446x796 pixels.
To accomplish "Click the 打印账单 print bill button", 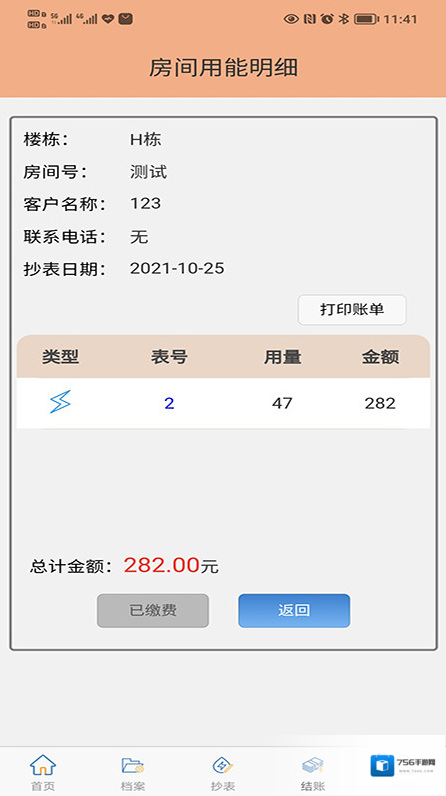I will 352,310.
